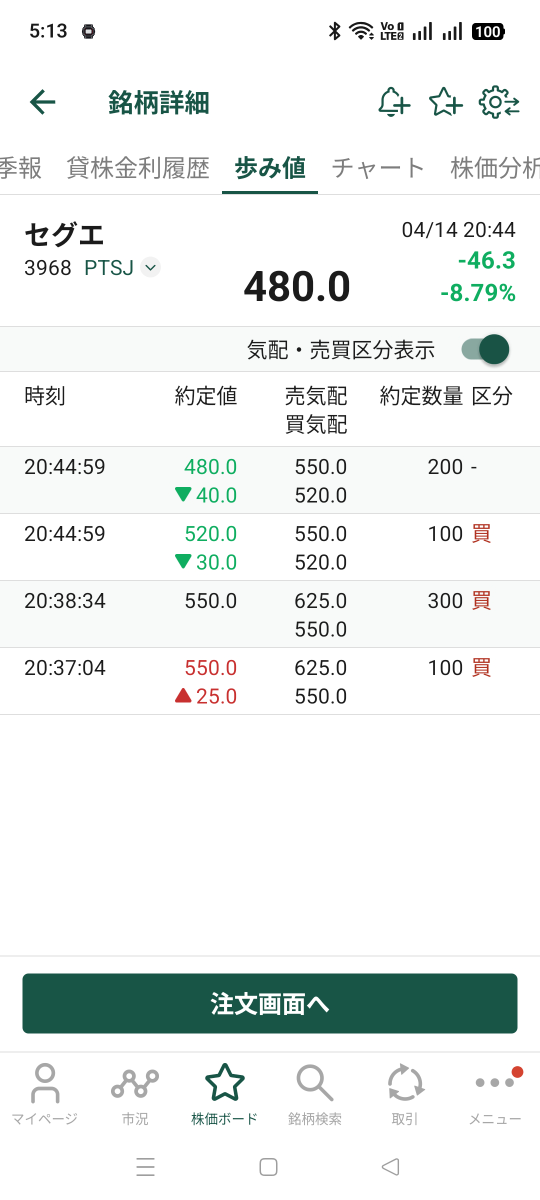The width and height of the screenshot is (540, 1200).
Task: Switch to the チャート tab
Action: (378, 168)
